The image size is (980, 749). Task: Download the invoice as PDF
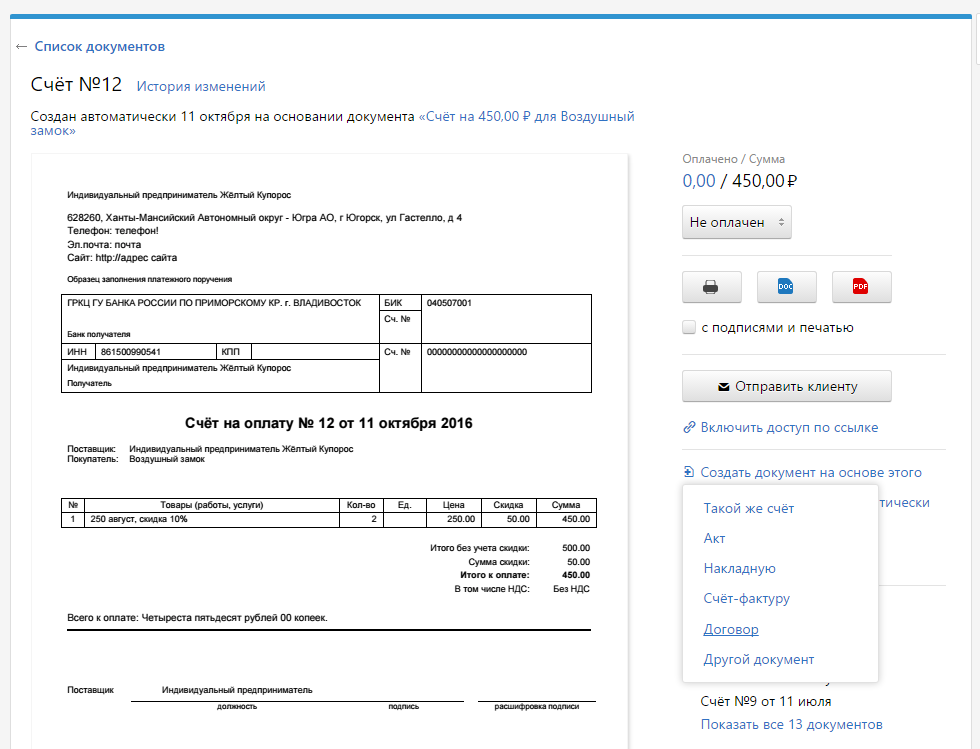[x=861, y=287]
